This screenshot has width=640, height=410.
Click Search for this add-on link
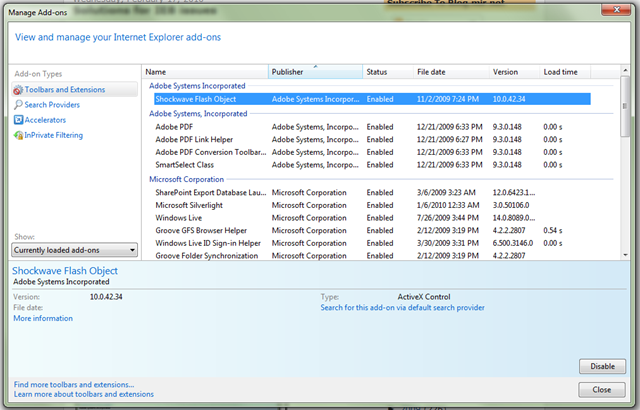(x=402, y=308)
